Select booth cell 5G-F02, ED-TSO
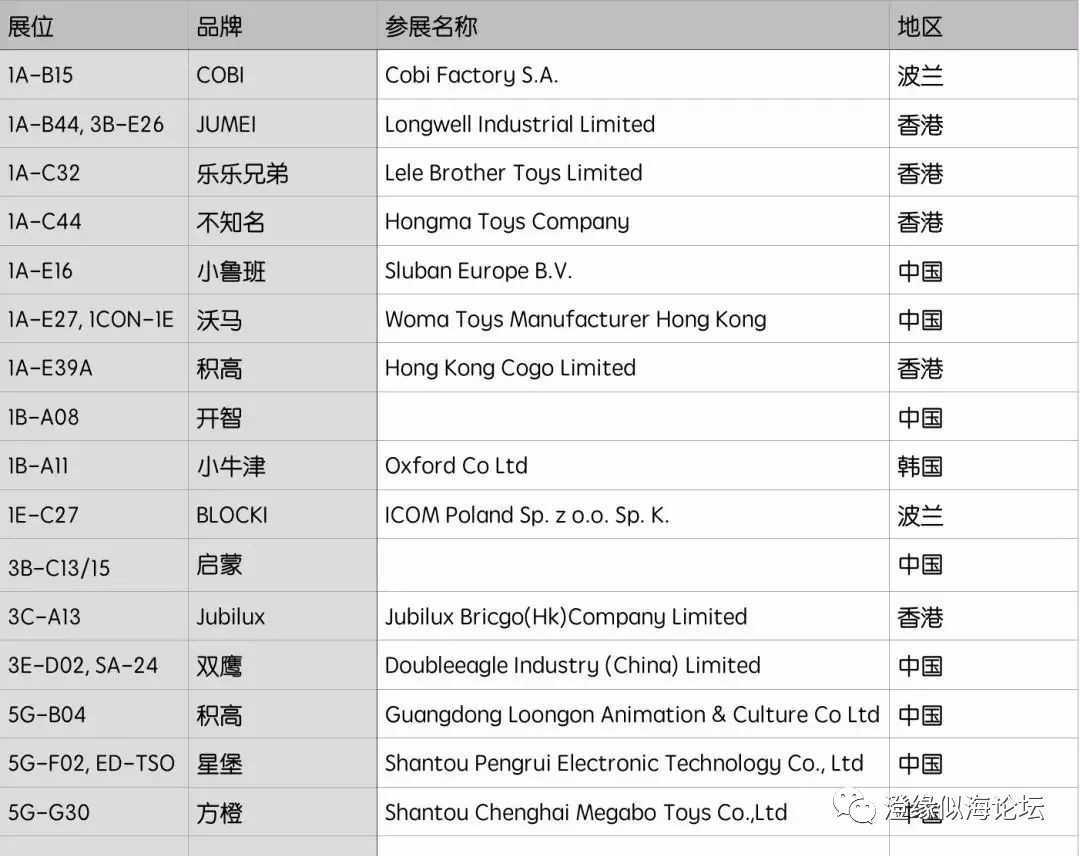Screen dimensions: 1080x856 [92, 764]
